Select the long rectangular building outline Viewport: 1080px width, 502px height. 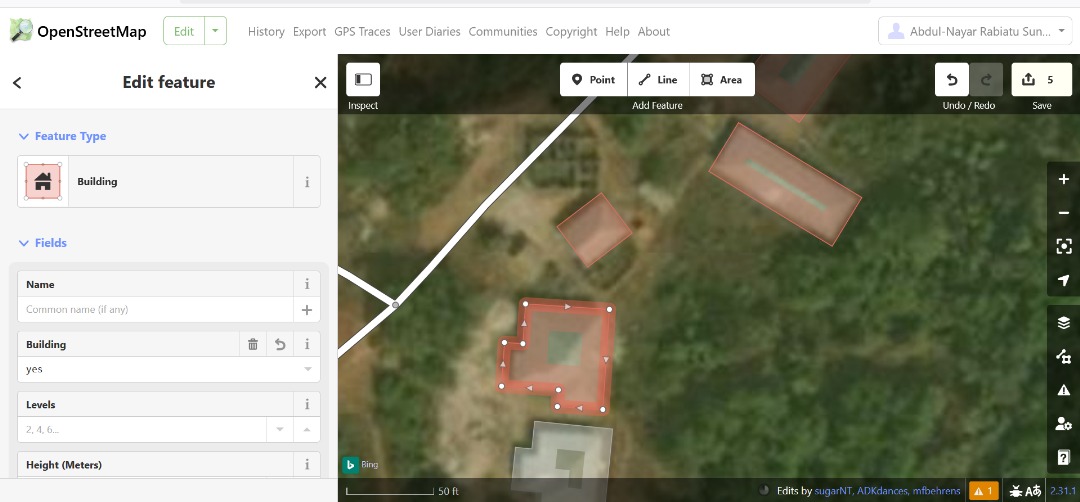point(785,184)
